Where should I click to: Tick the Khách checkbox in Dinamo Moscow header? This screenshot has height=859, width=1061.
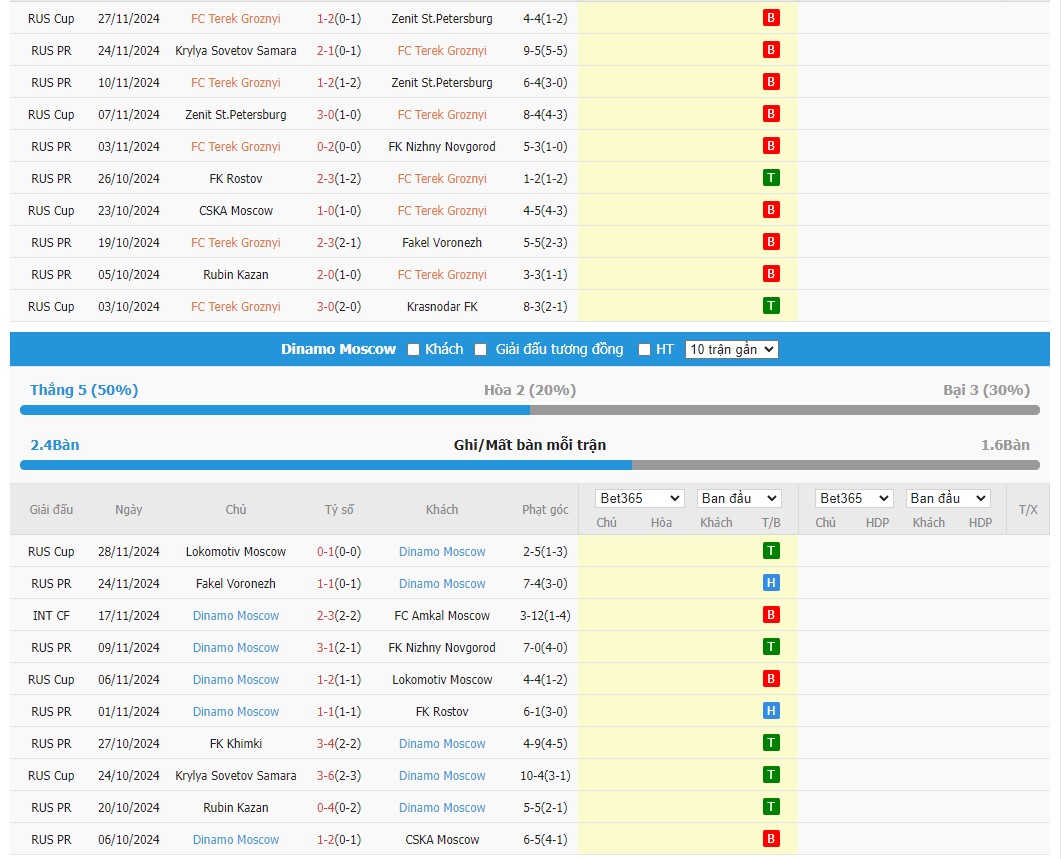(x=413, y=349)
